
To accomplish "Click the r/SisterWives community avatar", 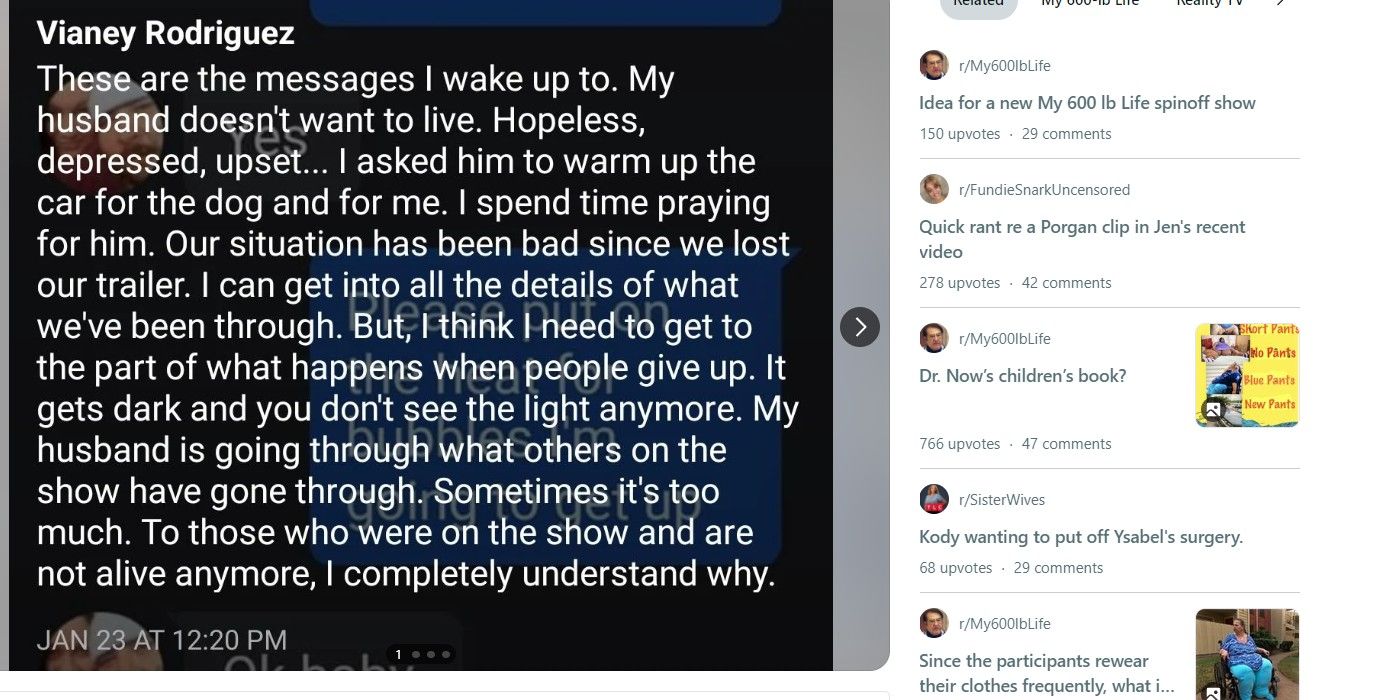I will coord(934,499).
